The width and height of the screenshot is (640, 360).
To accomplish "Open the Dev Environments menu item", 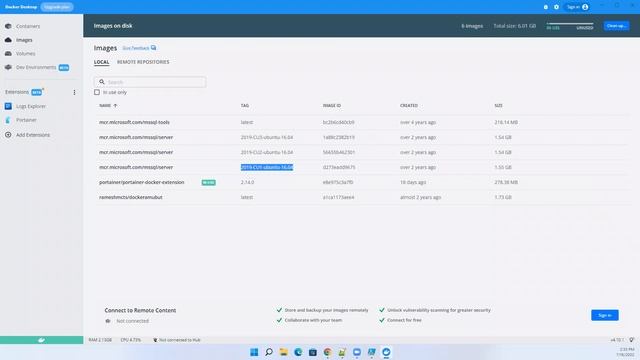I will pyautogui.click(x=36, y=67).
